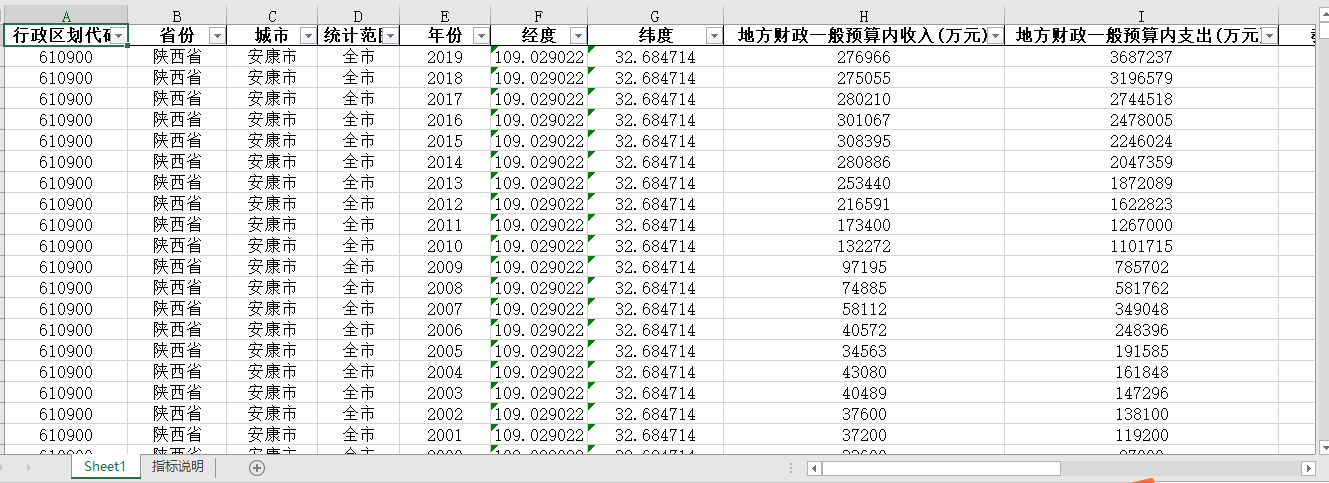This screenshot has height=483, width=1329.
Task: Select expenditure cell 2047359
Action: (1141, 162)
